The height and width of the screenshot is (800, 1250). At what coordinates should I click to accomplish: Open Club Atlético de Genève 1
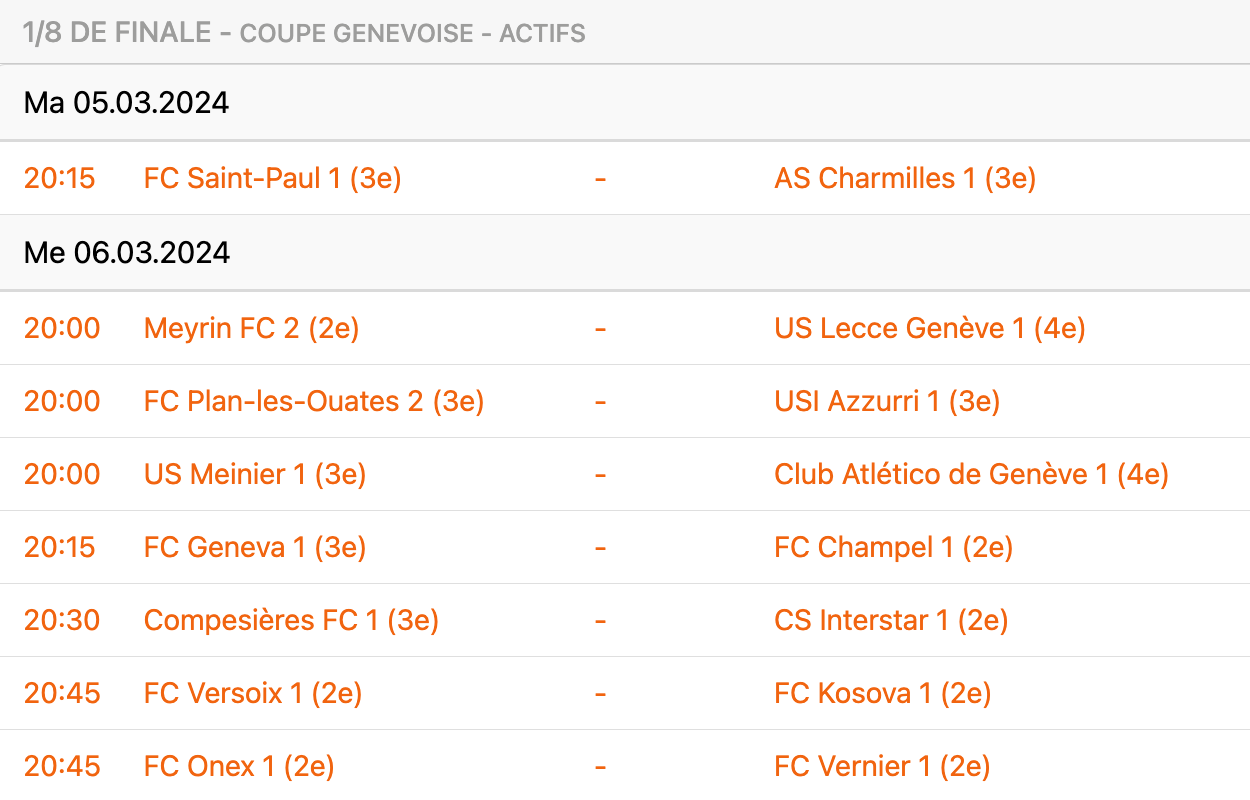[x=970, y=474]
